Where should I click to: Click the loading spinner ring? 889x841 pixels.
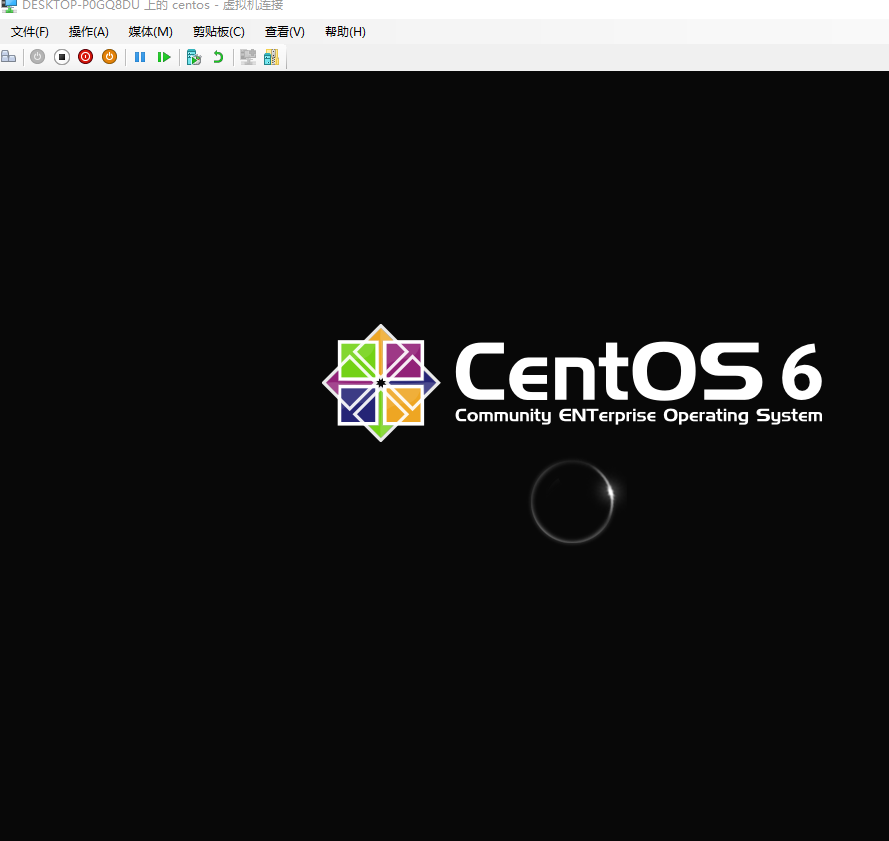(572, 502)
